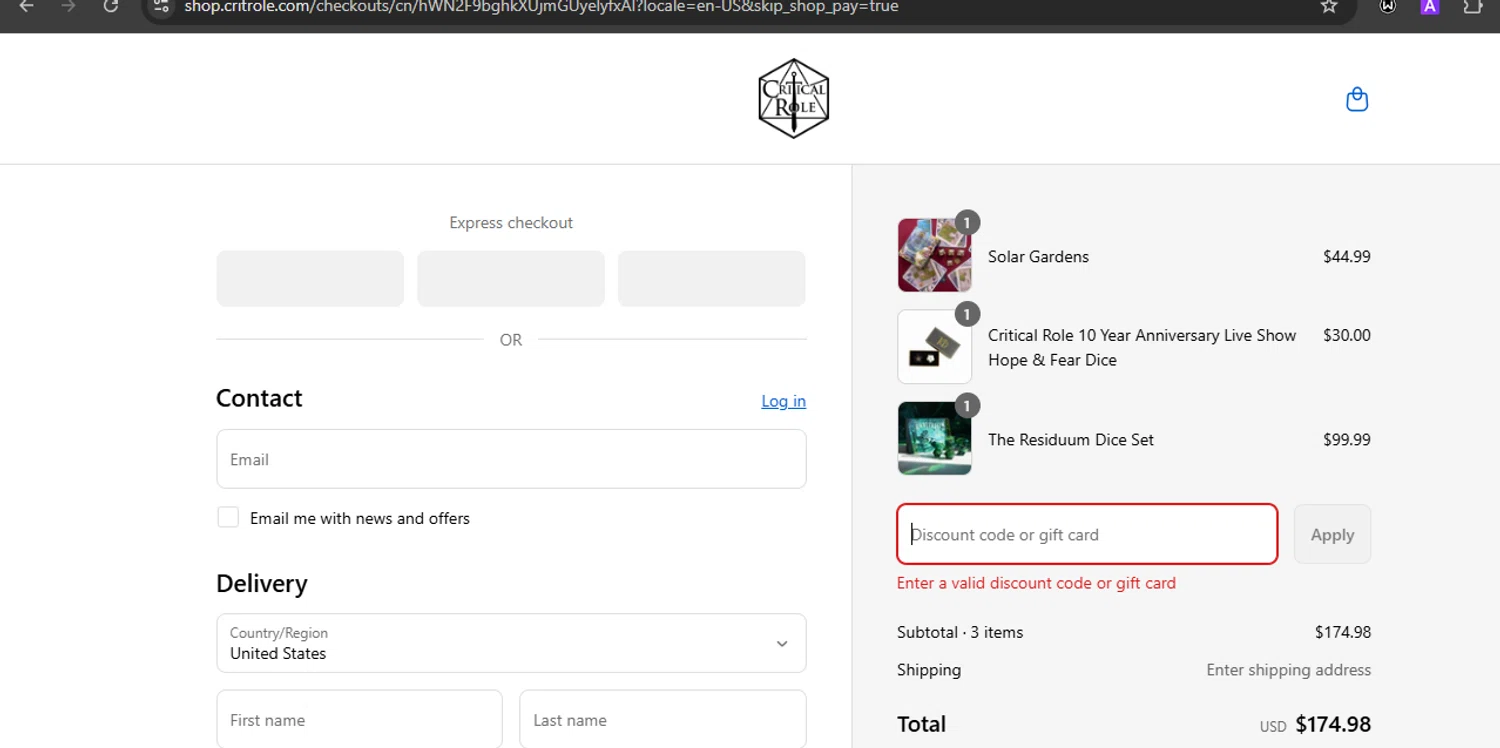Viewport: 1500px width, 748px height.
Task: Click the Hope & Fear Dice thumbnail
Action: pos(934,347)
